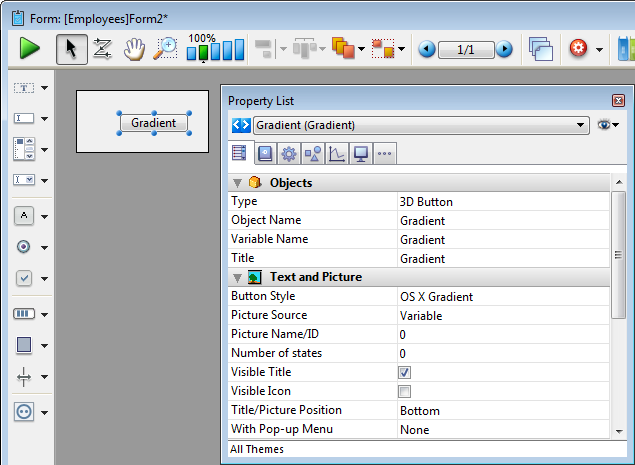Open the Gradient object selector dropdown
The height and width of the screenshot is (465, 635).
pos(581,126)
